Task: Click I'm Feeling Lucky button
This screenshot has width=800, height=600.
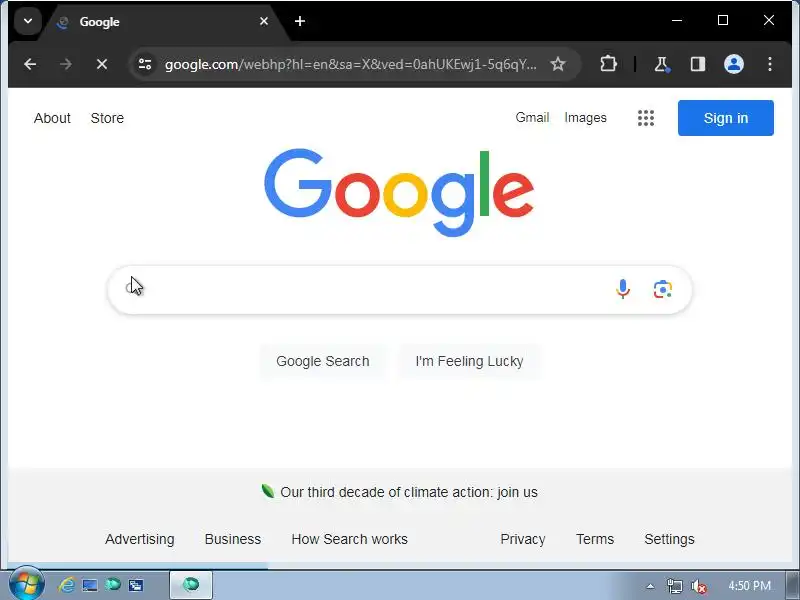Action: coord(469,361)
